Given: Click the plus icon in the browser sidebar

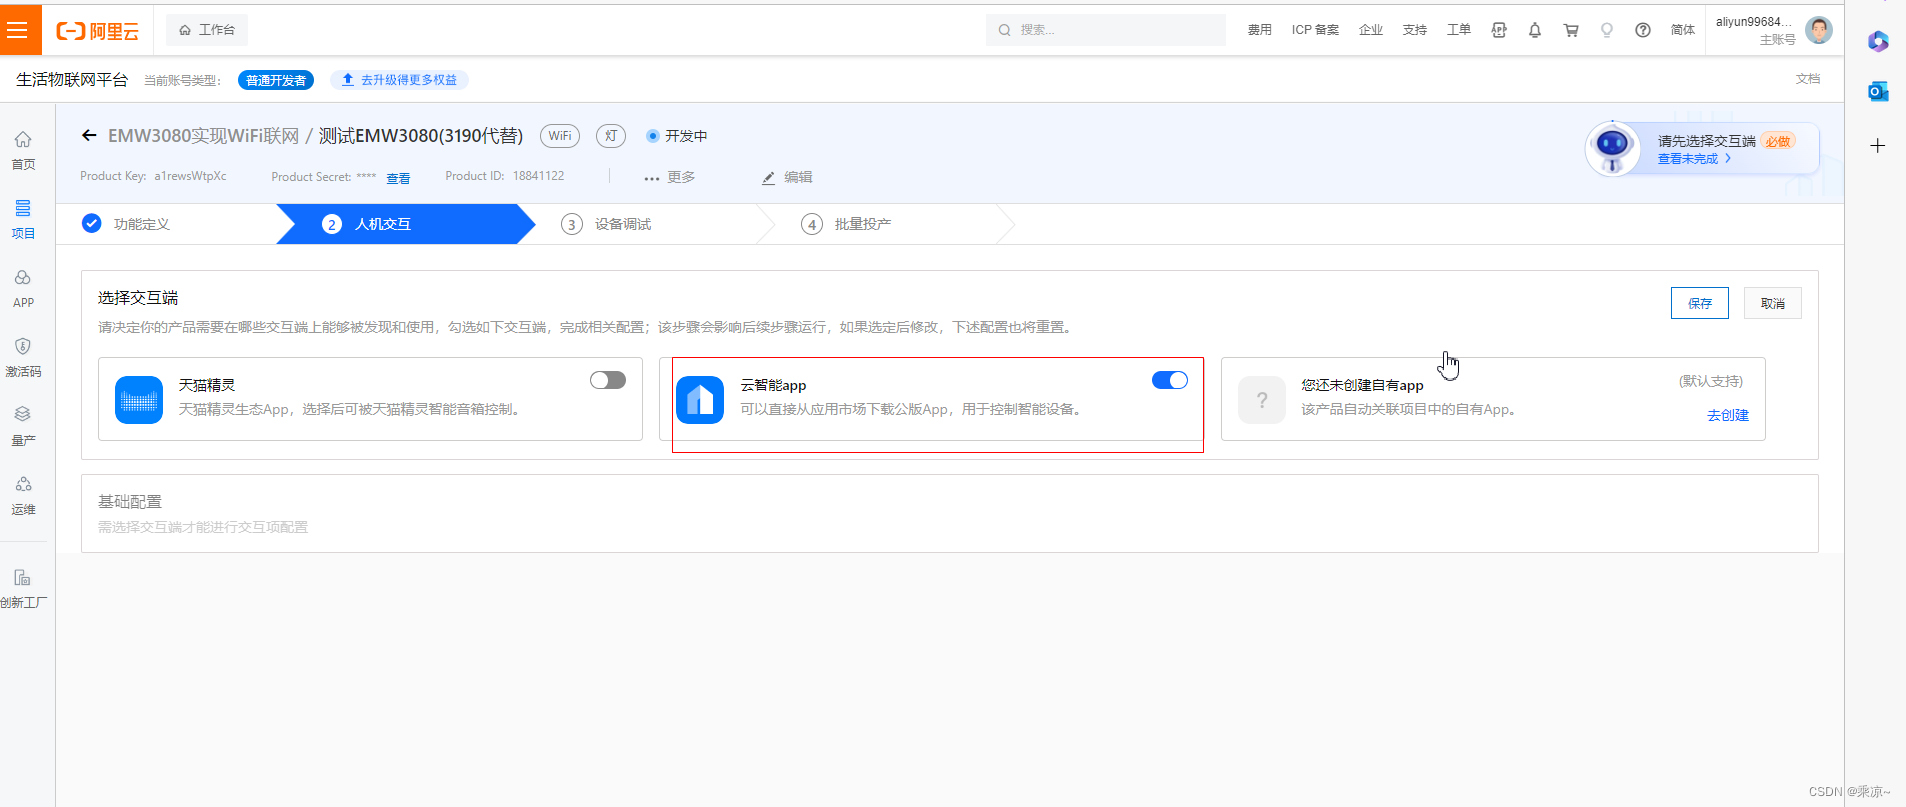Looking at the screenshot, I should (1878, 145).
